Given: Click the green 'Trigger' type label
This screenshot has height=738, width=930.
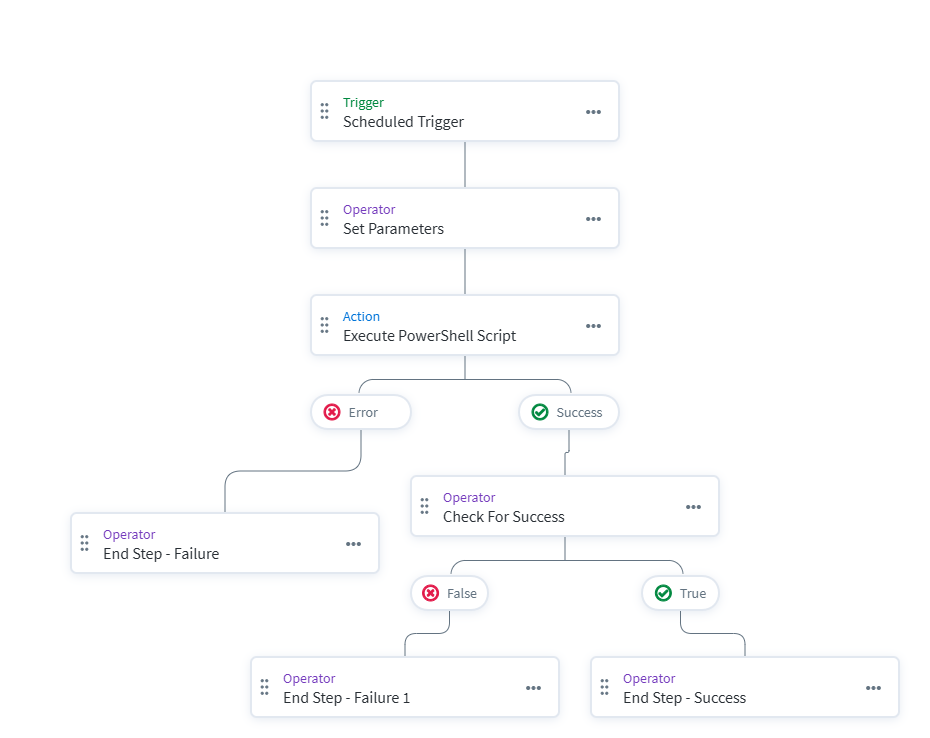Looking at the screenshot, I should (363, 103).
